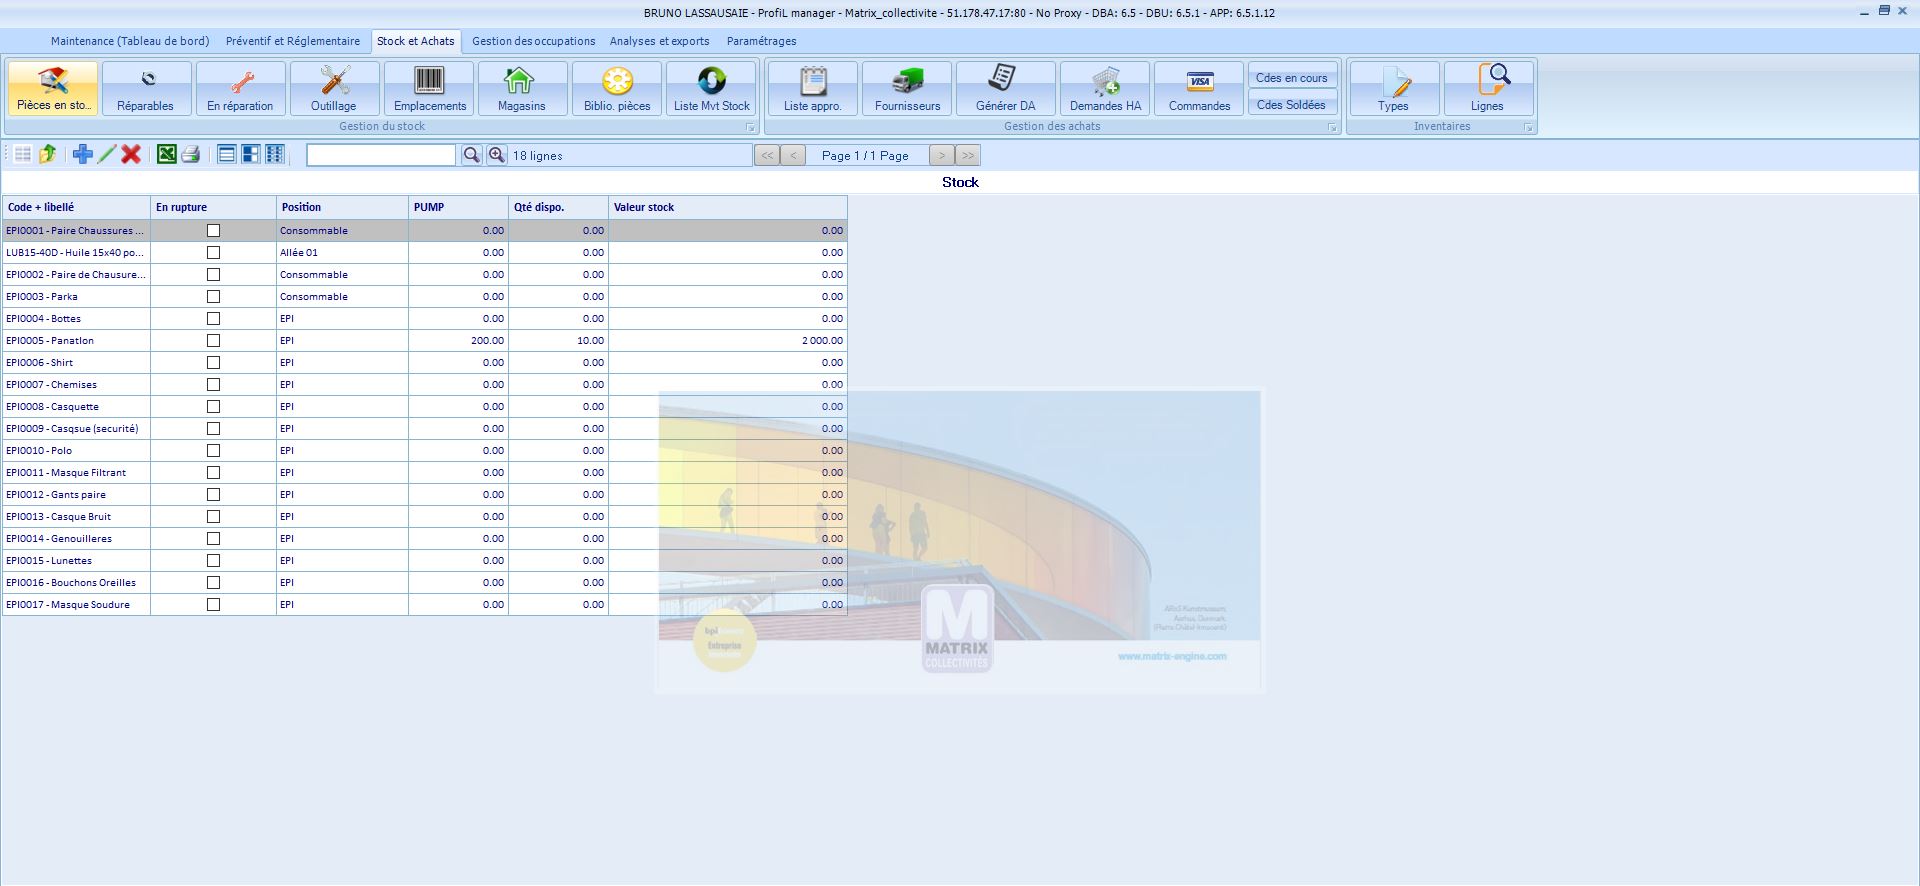Select row EPI0011 - Masque Filtrant
This screenshot has height=886, width=1920.
(425, 472)
